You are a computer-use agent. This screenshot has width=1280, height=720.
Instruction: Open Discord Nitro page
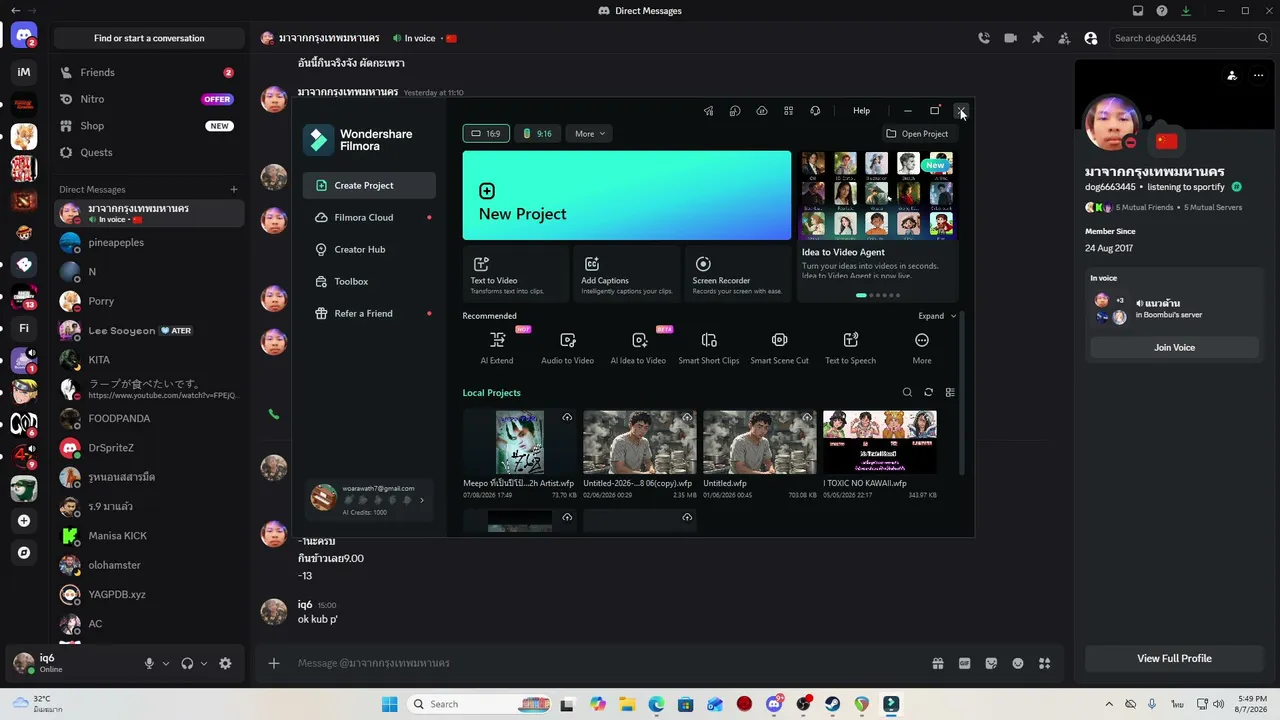[x=149, y=99]
